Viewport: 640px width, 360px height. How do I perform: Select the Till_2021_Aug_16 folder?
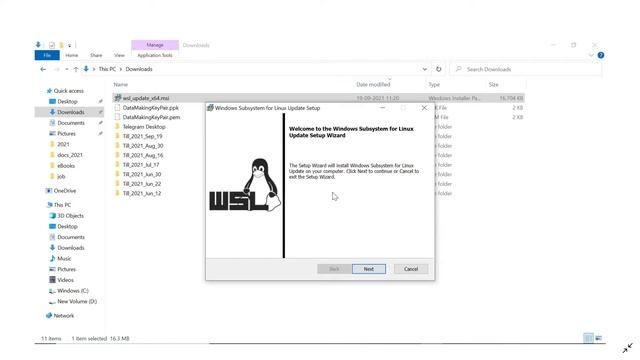tap(142, 156)
